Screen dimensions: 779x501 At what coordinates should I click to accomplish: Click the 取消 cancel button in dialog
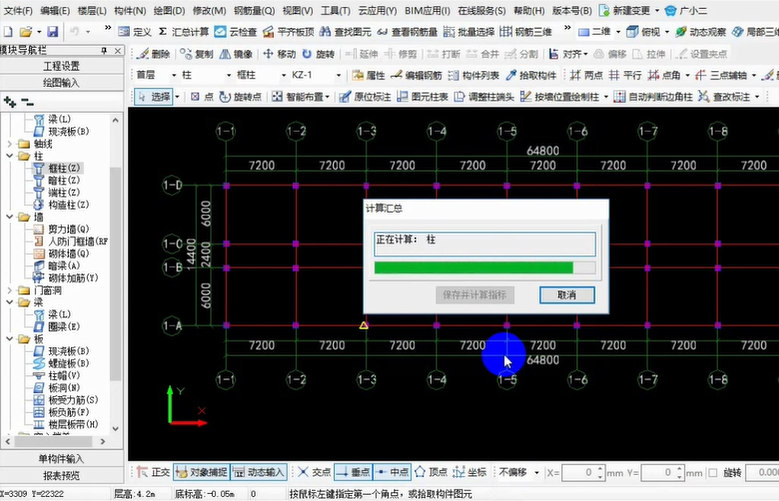pos(566,295)
